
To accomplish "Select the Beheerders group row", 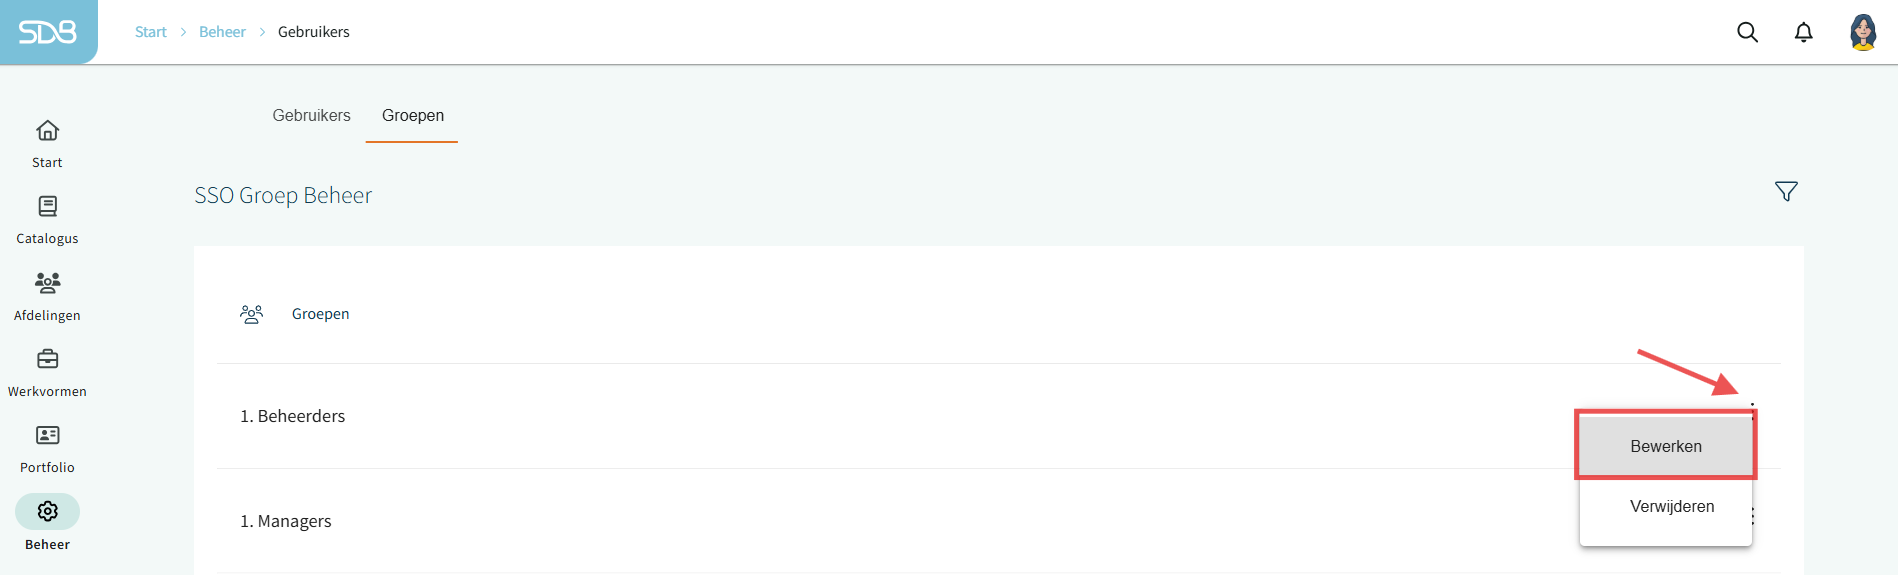I will (293, 416).
